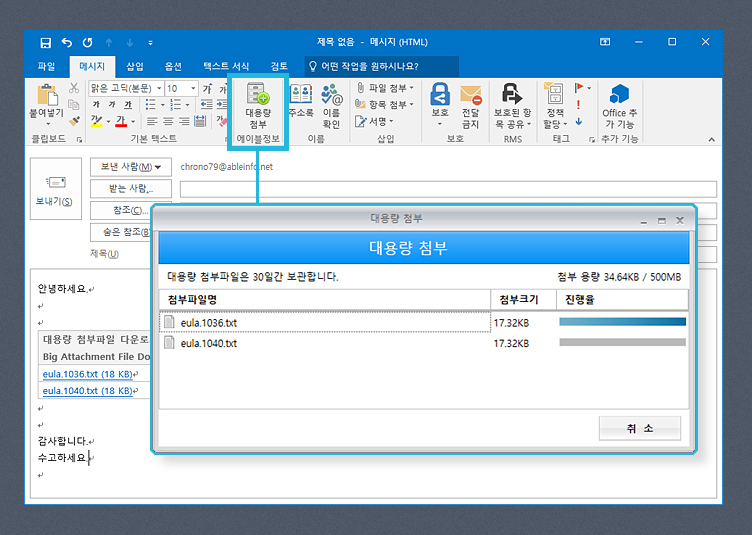
Task: Open the 주소록 address book
Action: click(x=300, y=103)
